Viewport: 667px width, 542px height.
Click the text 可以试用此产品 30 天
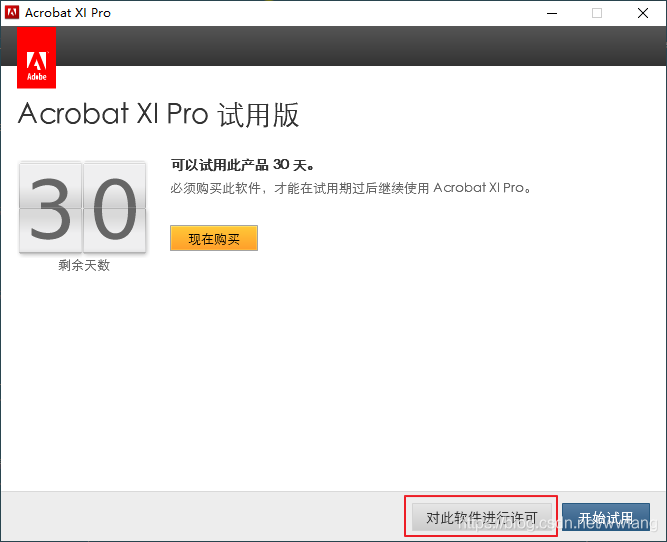[x=242, y=165]
